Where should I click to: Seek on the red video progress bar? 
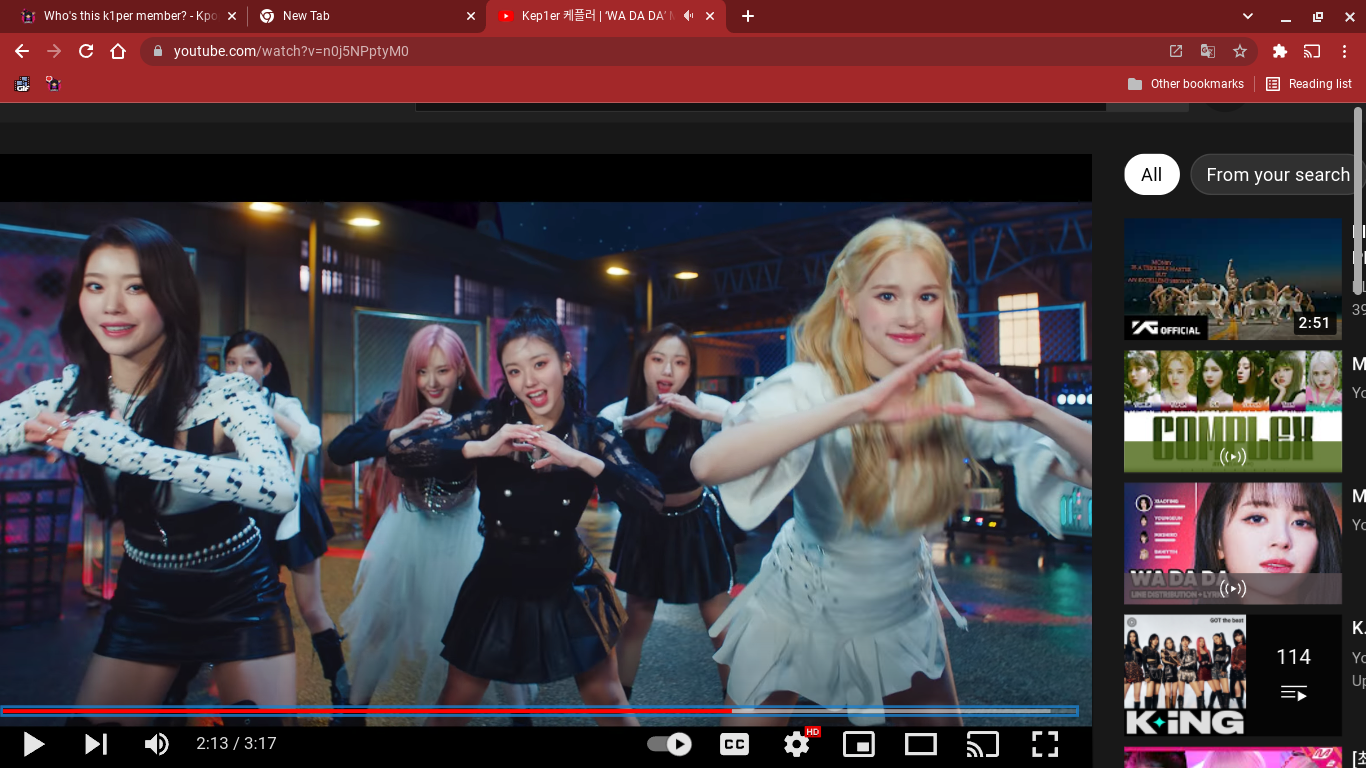tap(540, 711)
